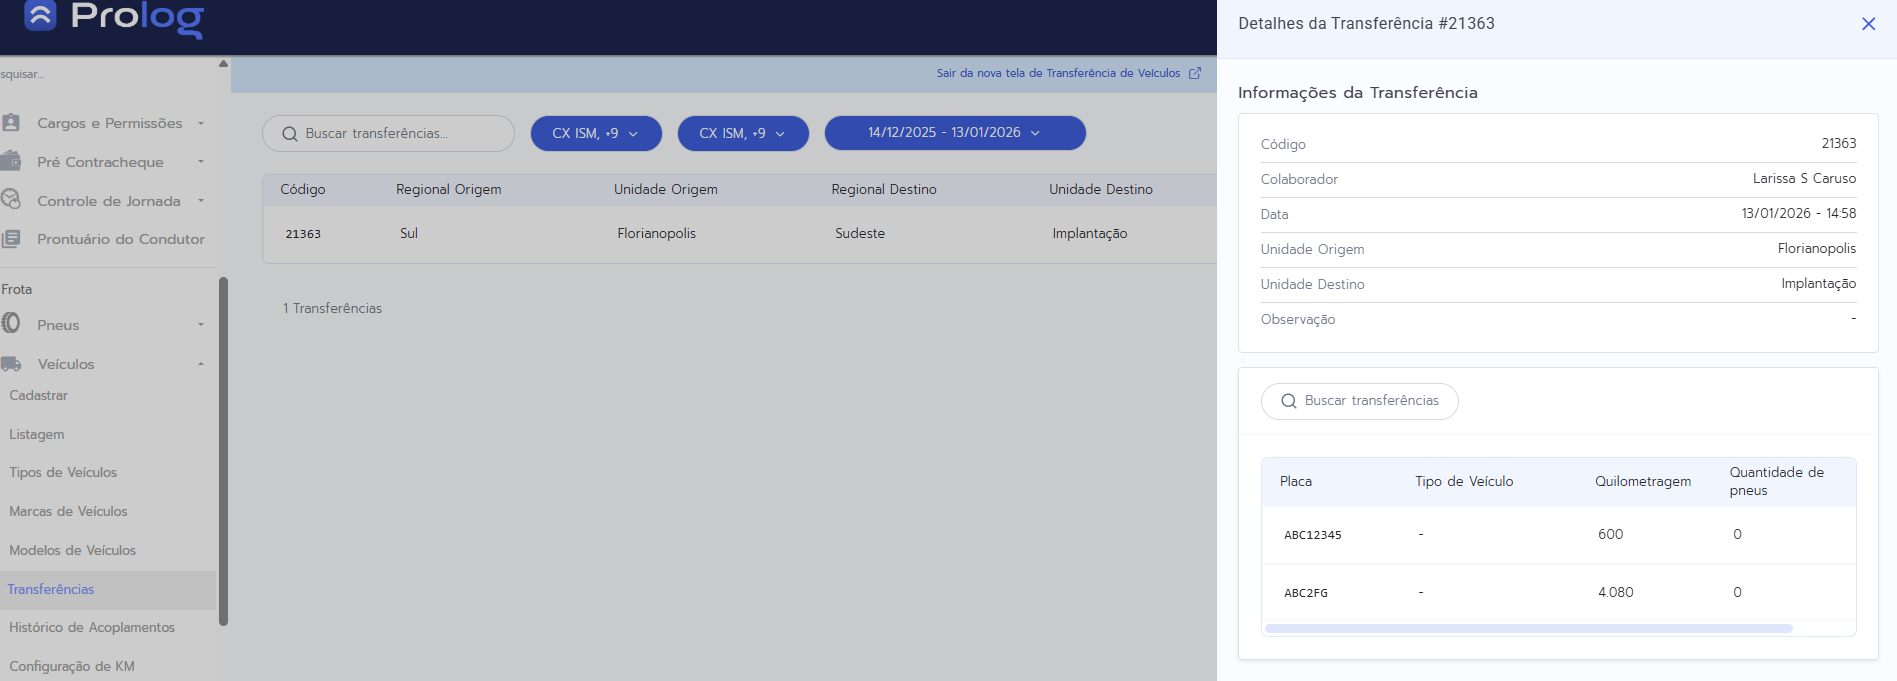Click Sair da nova tela de Transferência link
The height and width of the screenshot is (681, 1897).
pos(1057,73)
